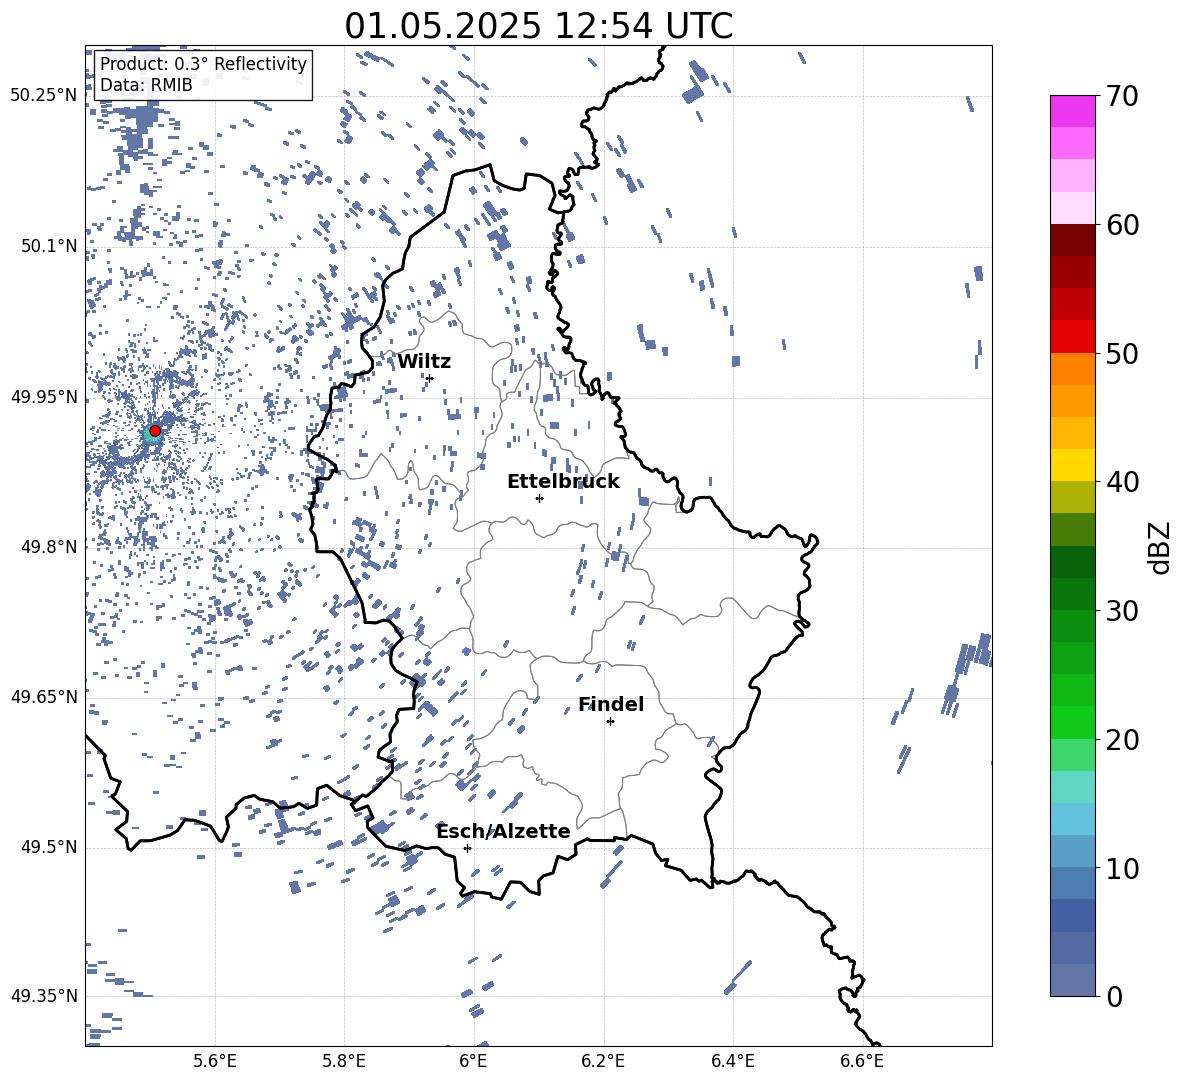Click the 5.6°E longitude label
The image size is (1184, 1081).
coord(215,1061)
